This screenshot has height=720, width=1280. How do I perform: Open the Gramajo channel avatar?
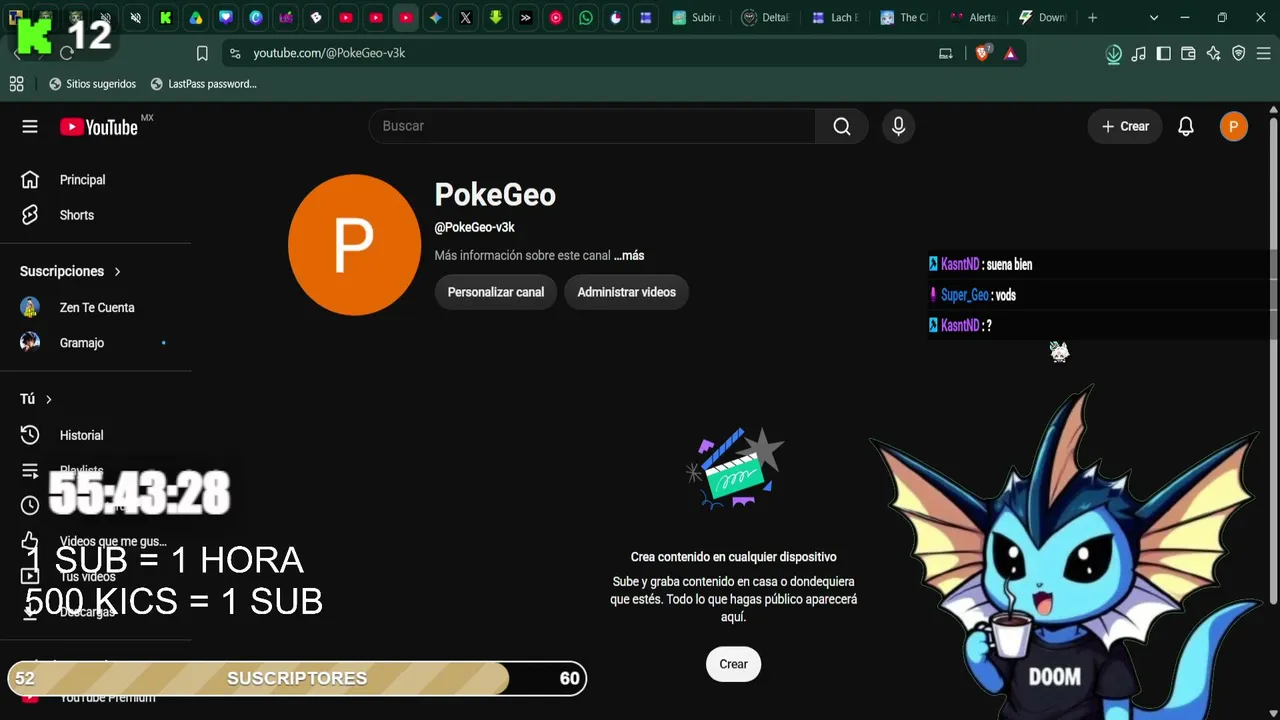tap(30, 342)
